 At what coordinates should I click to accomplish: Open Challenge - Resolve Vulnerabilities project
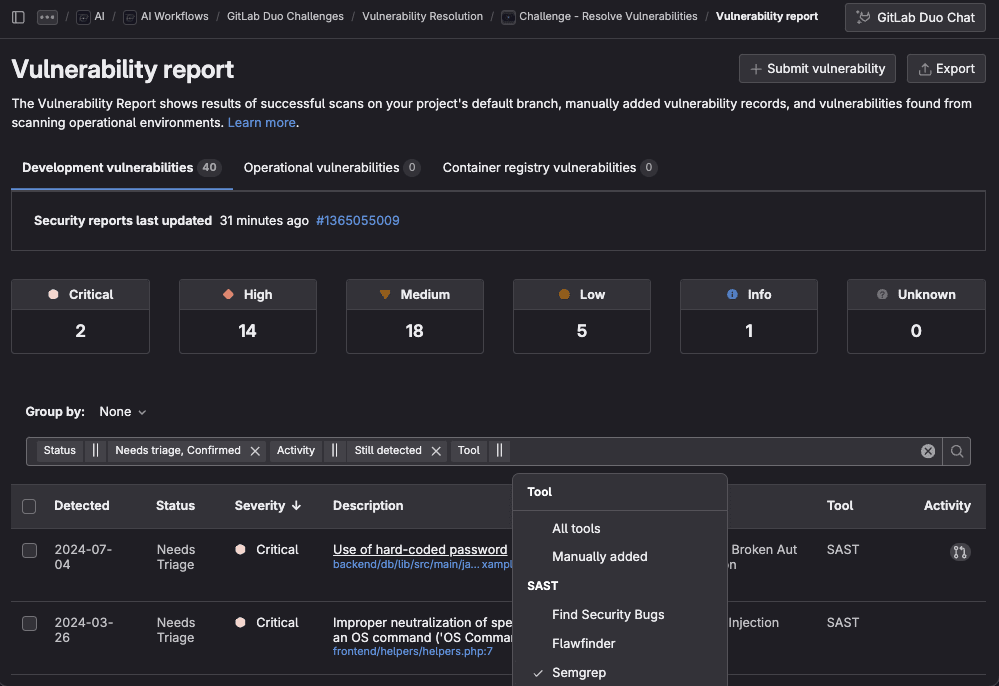[x=600, y=17]
